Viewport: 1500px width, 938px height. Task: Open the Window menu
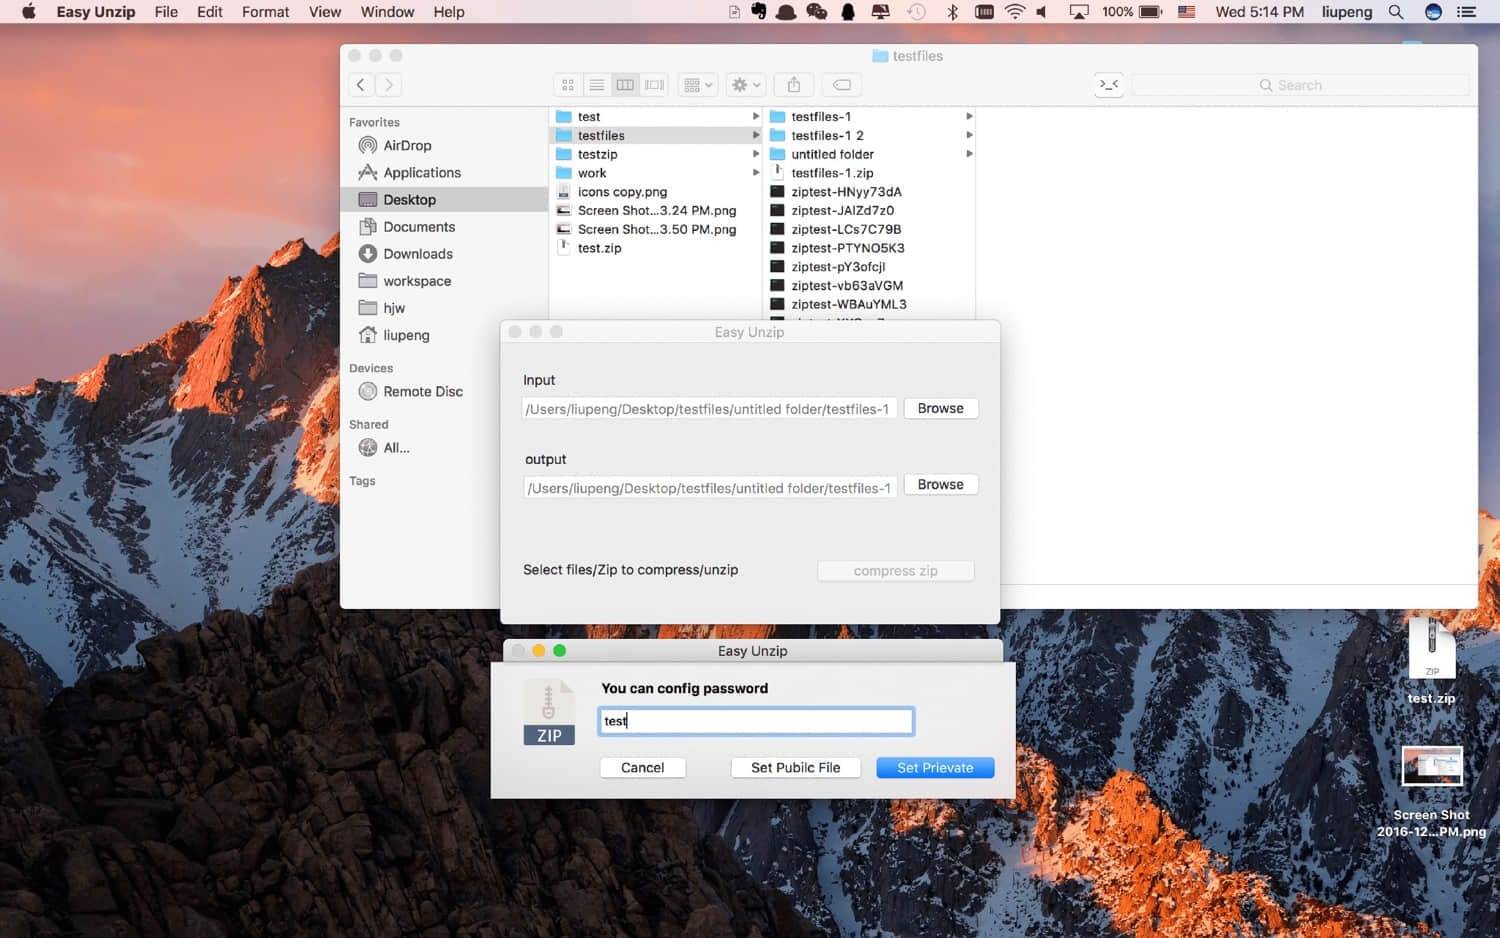point(387,12)
